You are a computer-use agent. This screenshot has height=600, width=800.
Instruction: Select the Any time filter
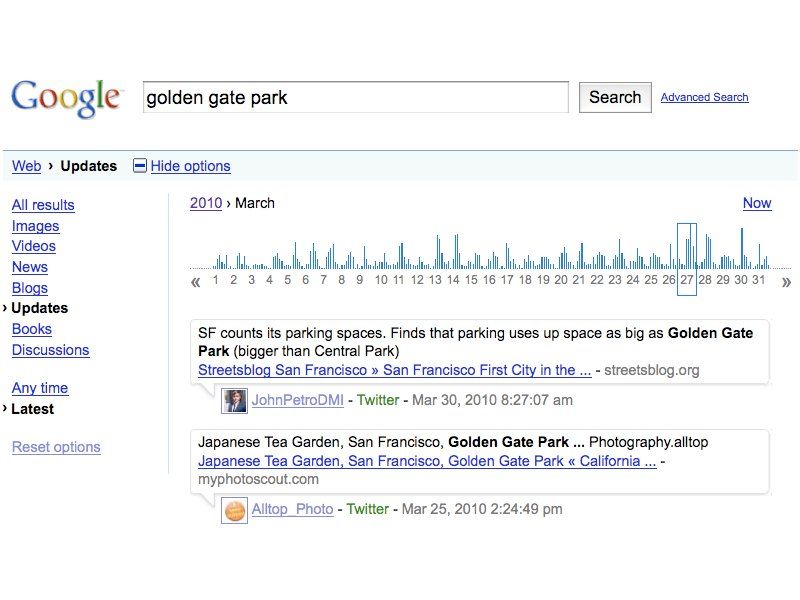pos(40,388)
